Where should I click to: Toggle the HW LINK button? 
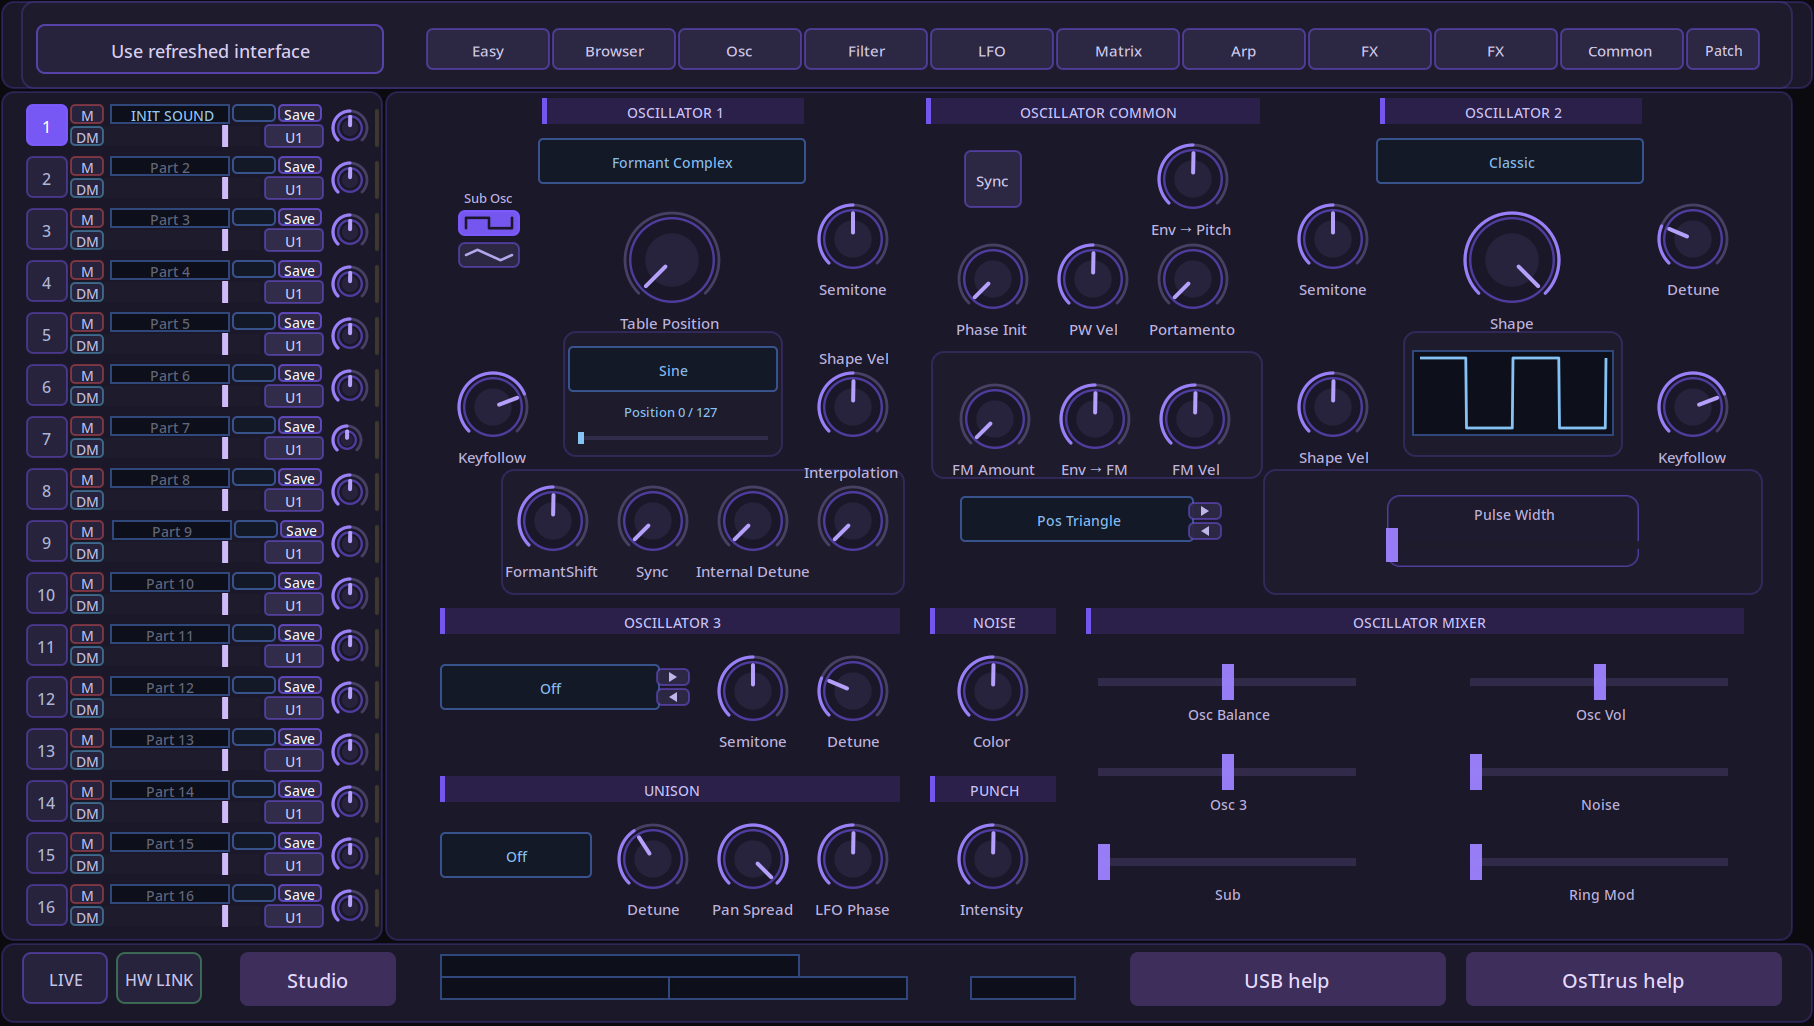click(x=159, y=979)
